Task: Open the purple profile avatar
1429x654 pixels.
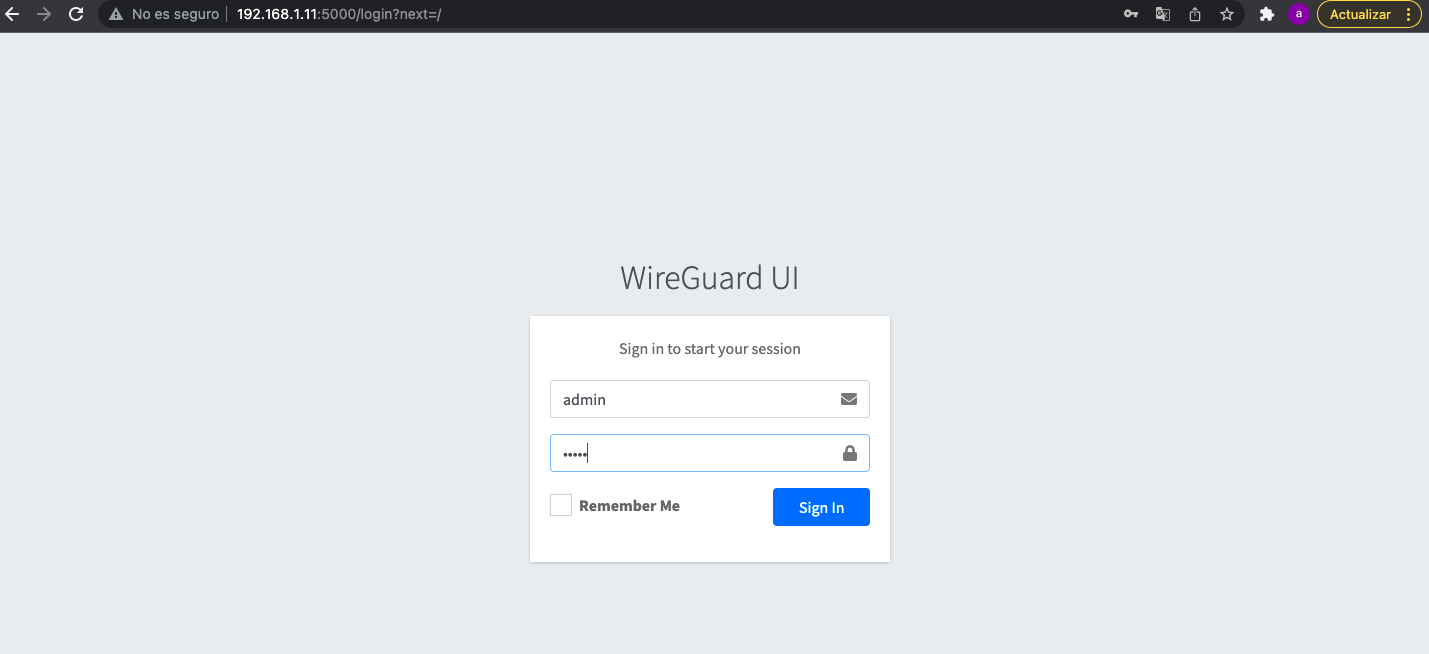Action: click(x=1298, y=14)
